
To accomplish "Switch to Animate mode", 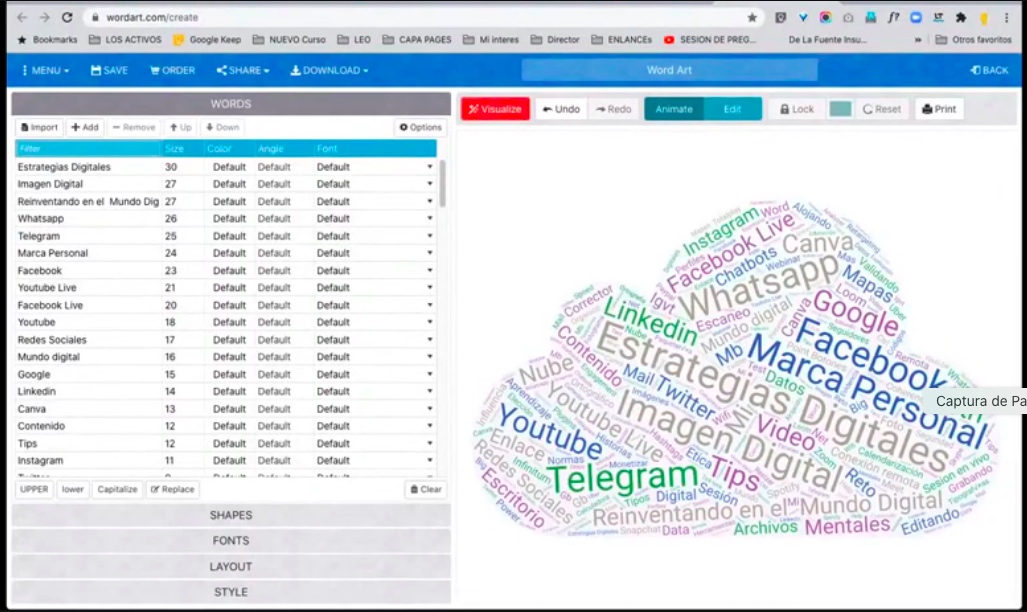I will point(673,109).
